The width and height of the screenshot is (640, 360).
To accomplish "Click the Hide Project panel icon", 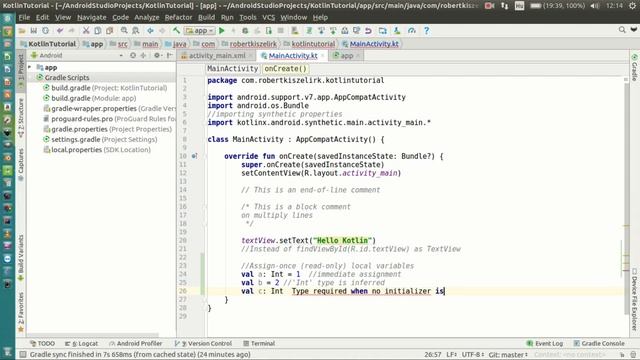I will pos(170,55).
